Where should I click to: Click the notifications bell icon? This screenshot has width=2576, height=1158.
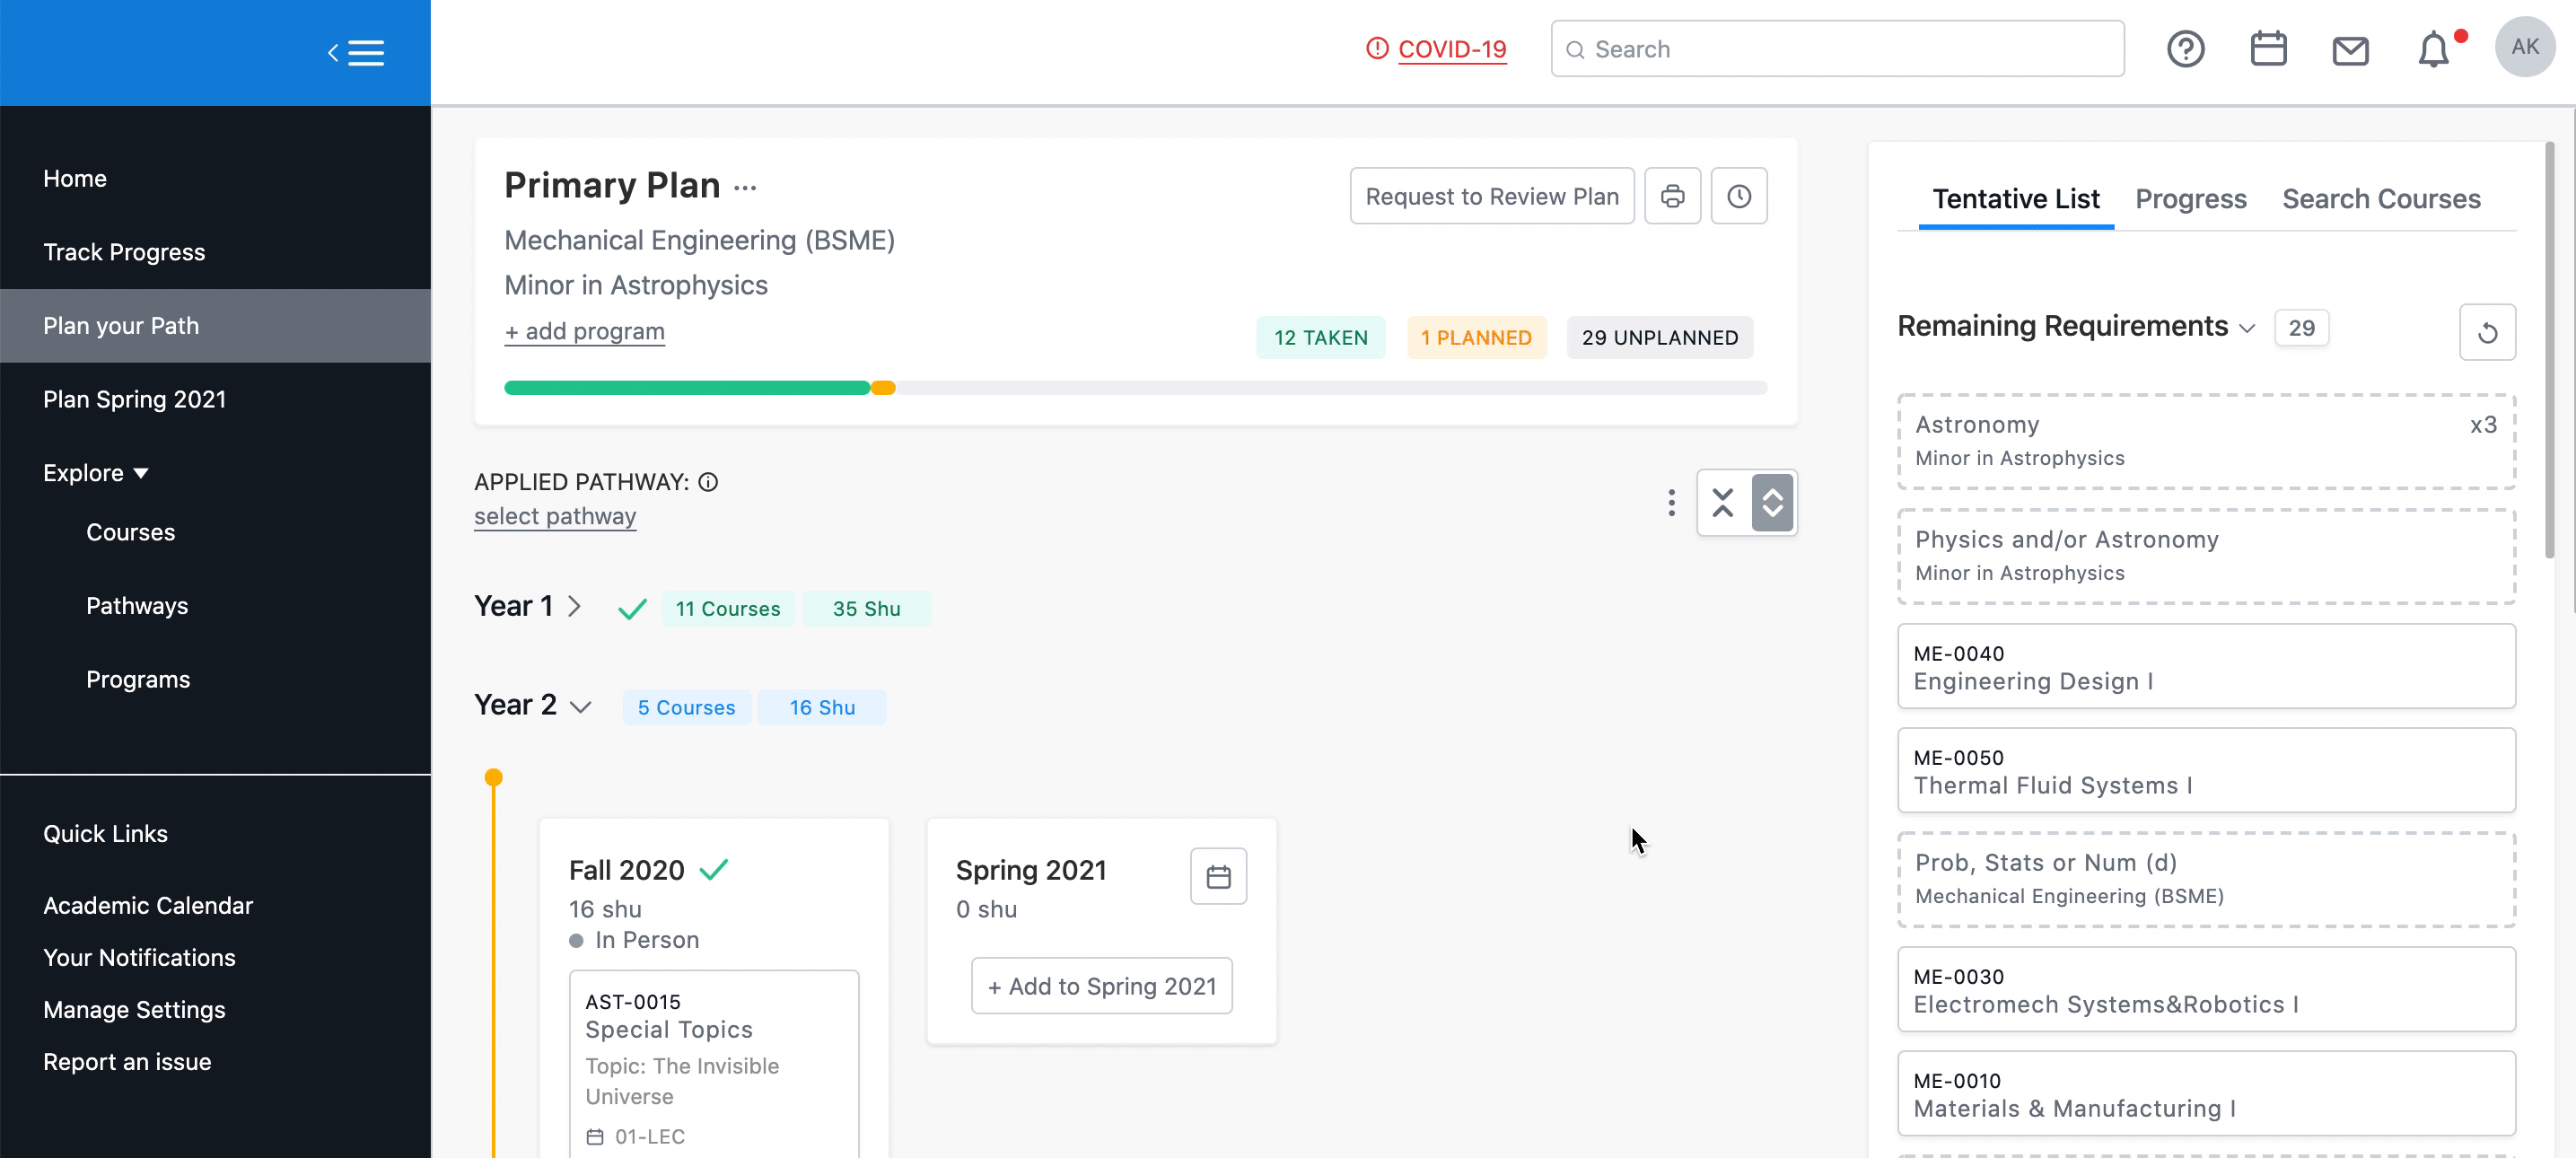(x=2432, y=50)
